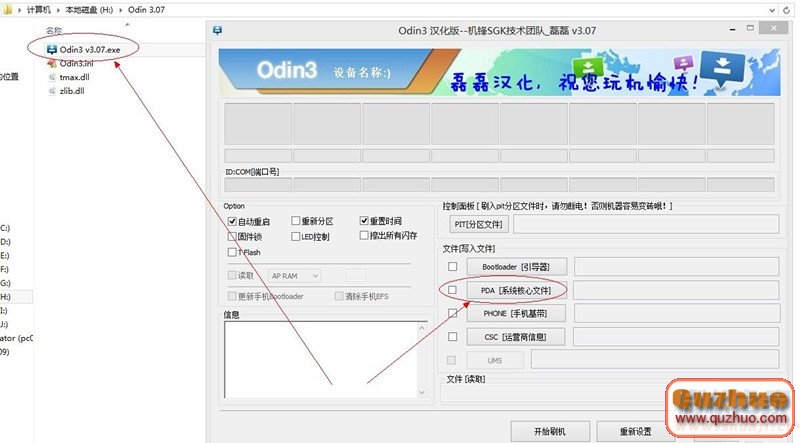The width and height of the screenshot is (800, 443).
Task: Open the AP RAM dropdown
Action: pyautogui.click(x=294, y=276)
